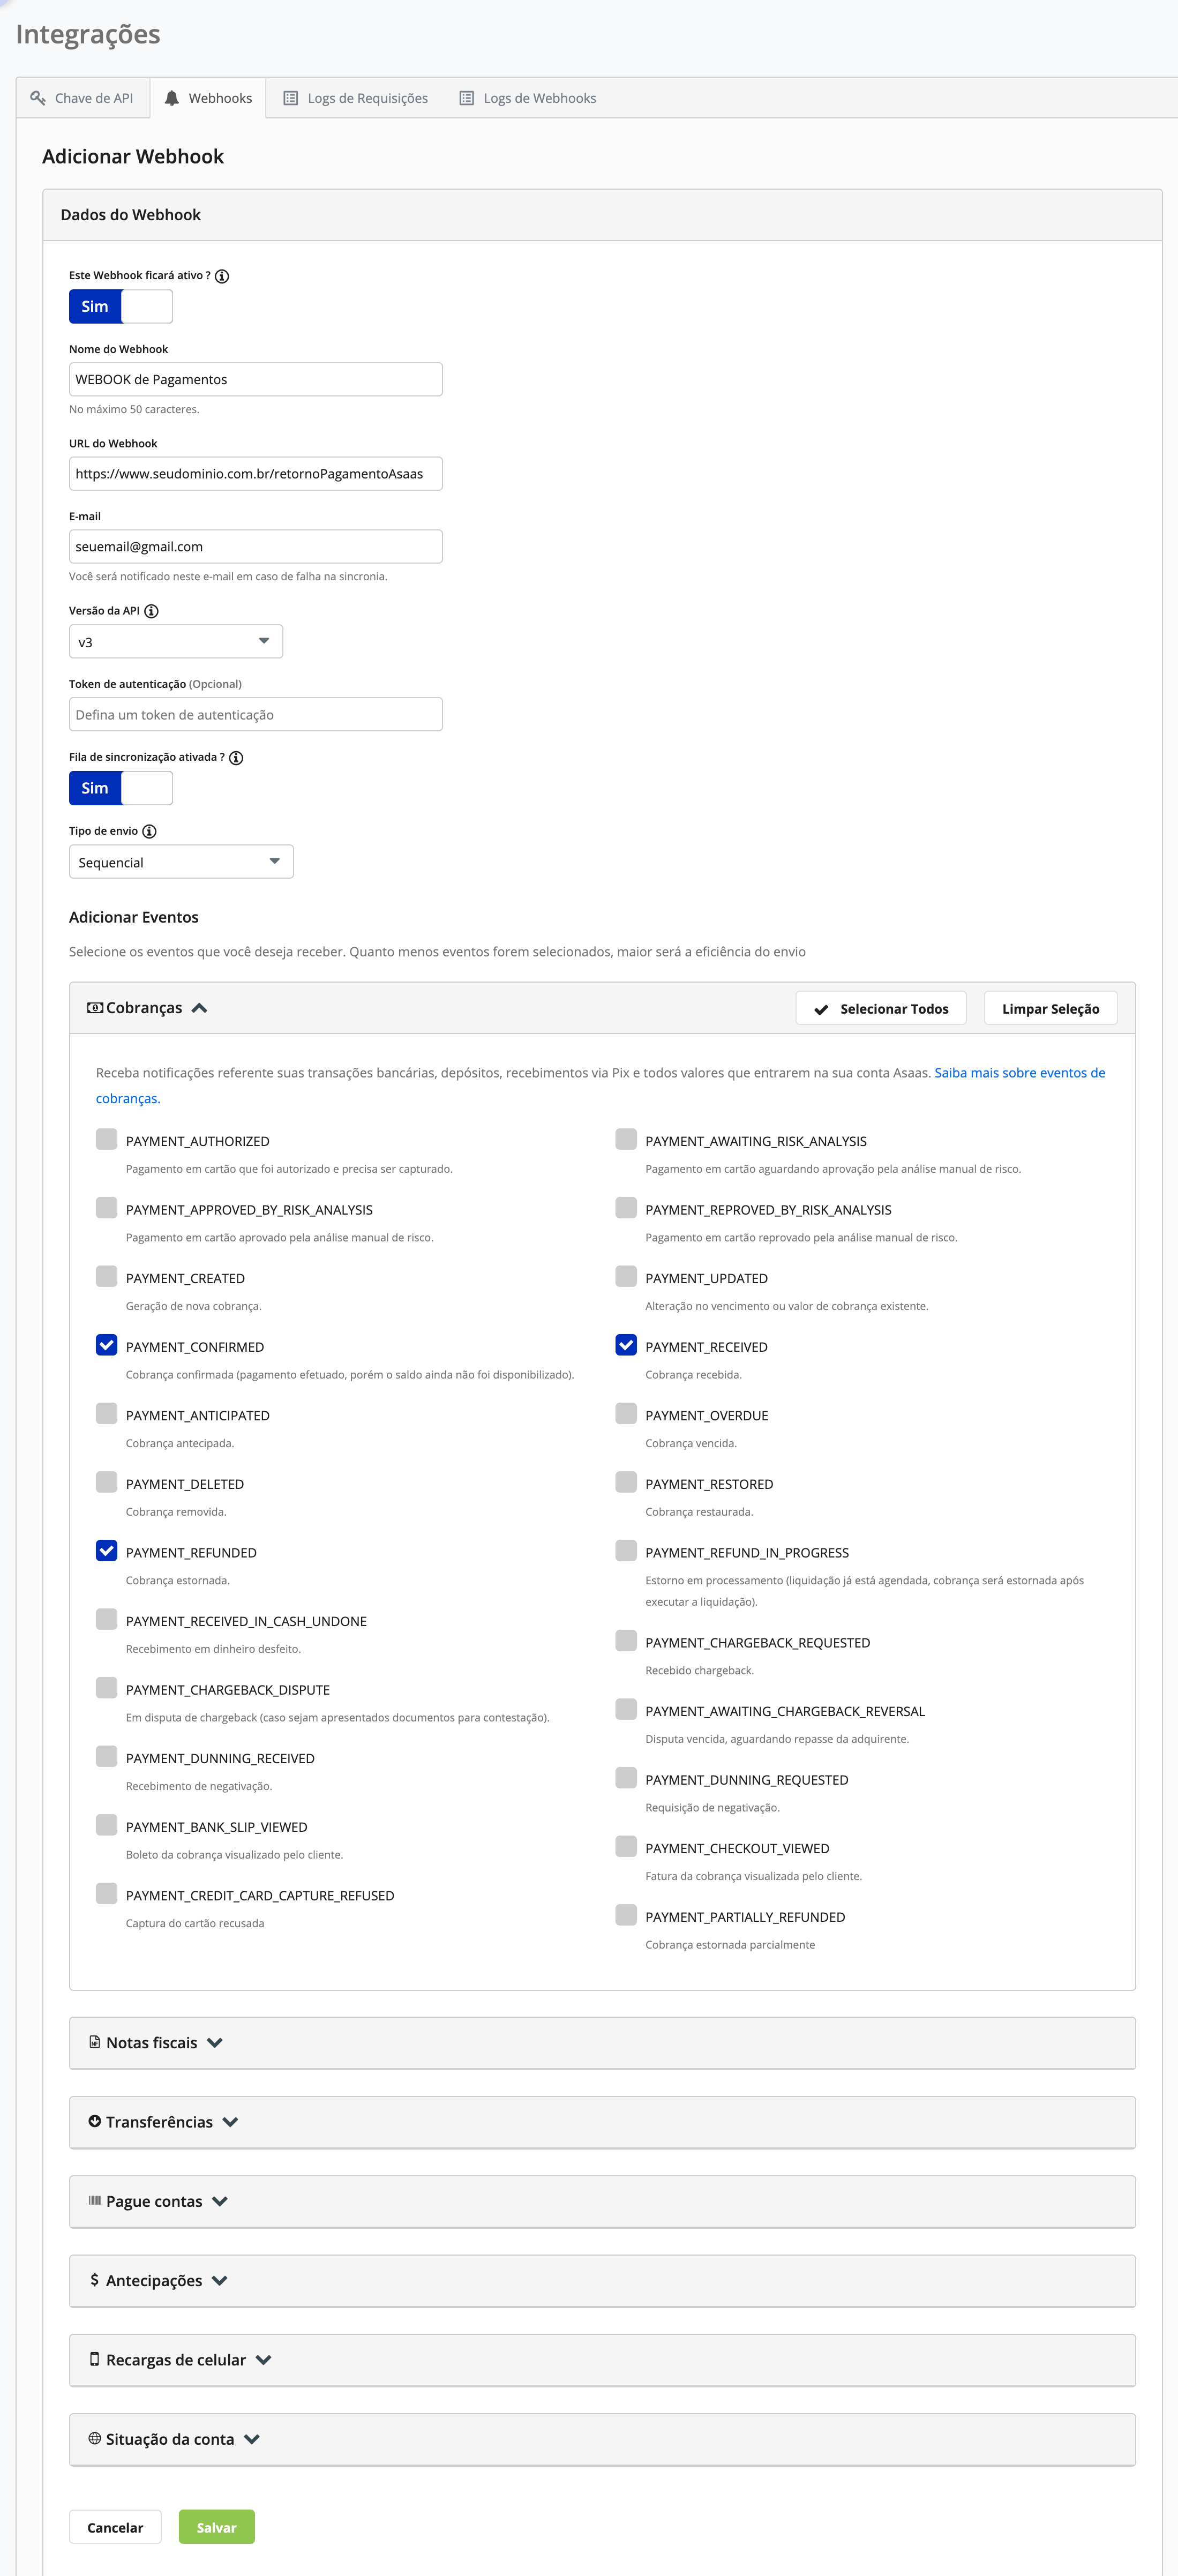1178x2576 pixels.
Task: Open the Chave de API tab
Action: 82,98
